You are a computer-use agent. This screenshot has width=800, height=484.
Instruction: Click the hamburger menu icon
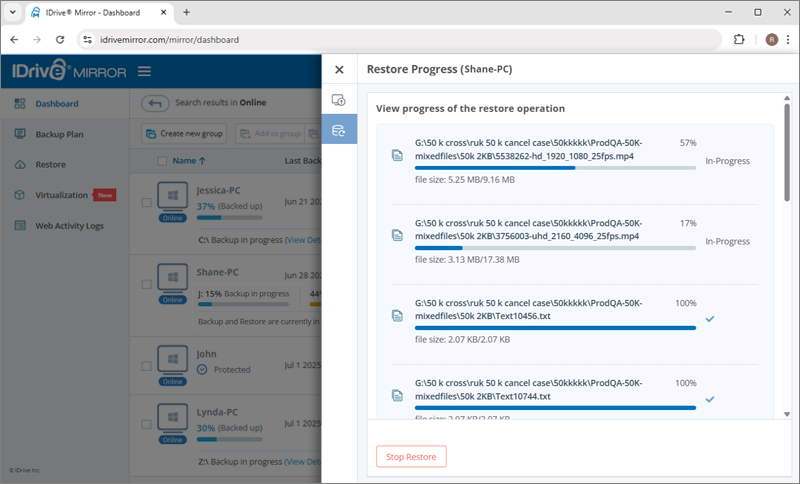(x=145, y=71)
